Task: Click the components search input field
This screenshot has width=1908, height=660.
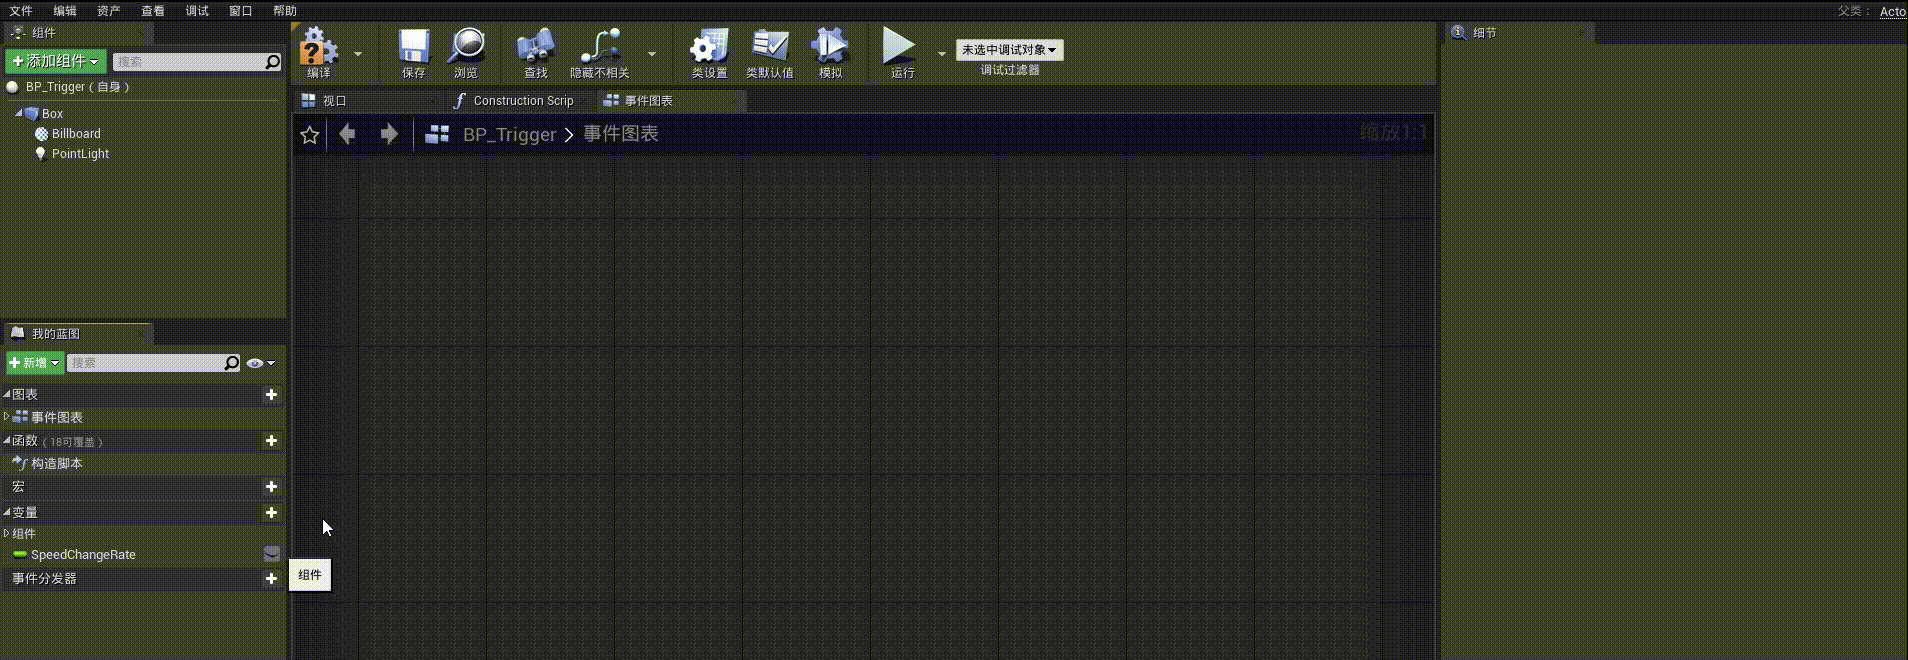Action: (x=188, y=62)
